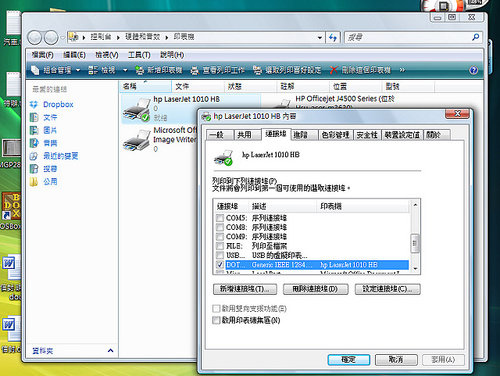Open the help question-mark icon on the toolbar

coord(473,70)
